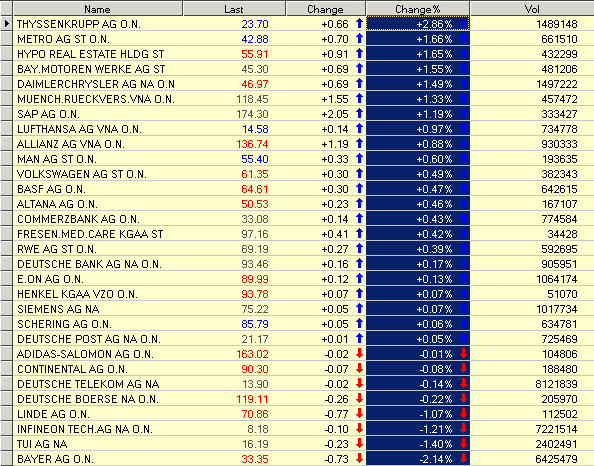The height and width of the screenshot is (466, 594).
Task: Click the Vol column header
Action: click(x=532, y=9)
